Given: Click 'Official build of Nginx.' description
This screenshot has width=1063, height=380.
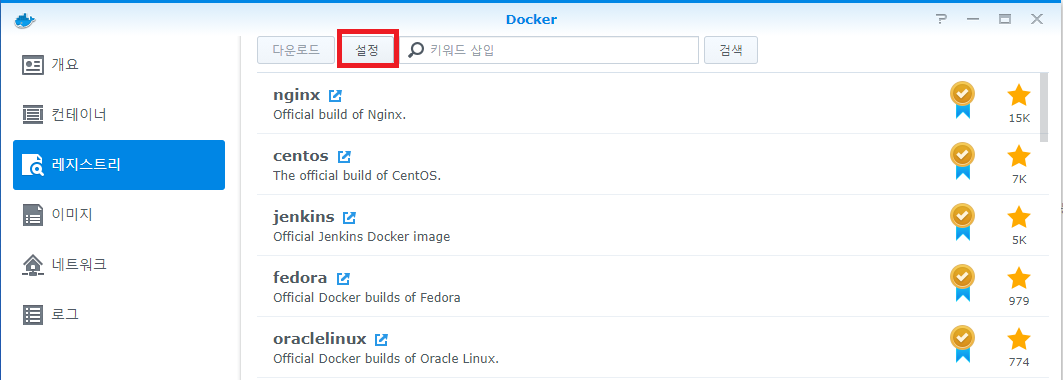Looking at the screenshot, I should pos(339,114).
